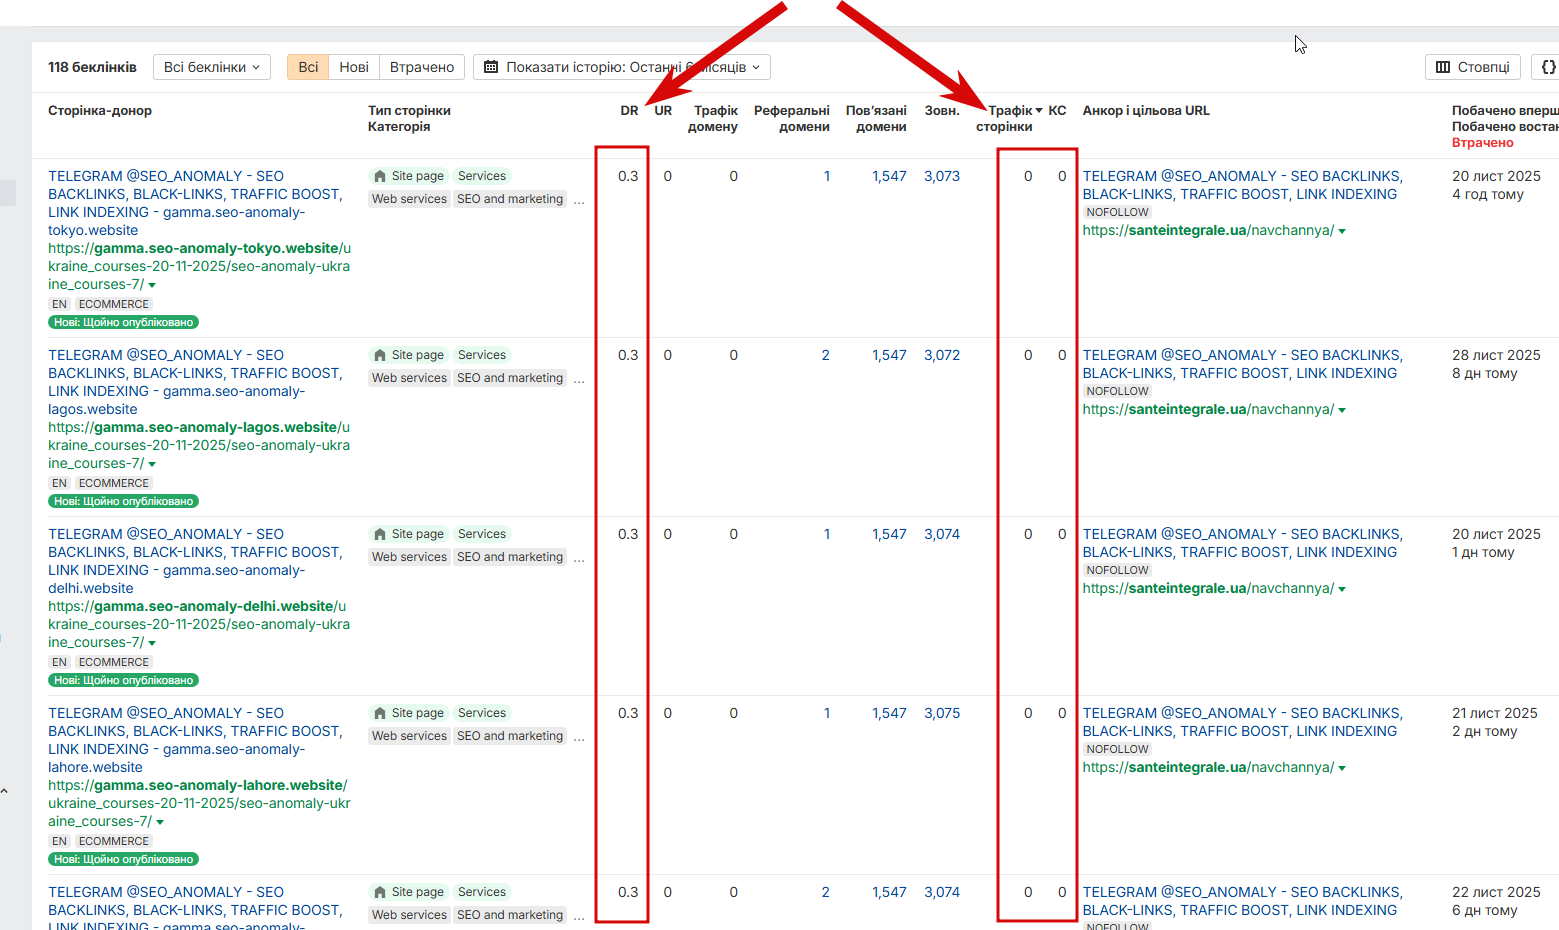1559x930 pixels.
Task: Open the "Всі беклінки" filter dropdown
Action: coord(212,67)
